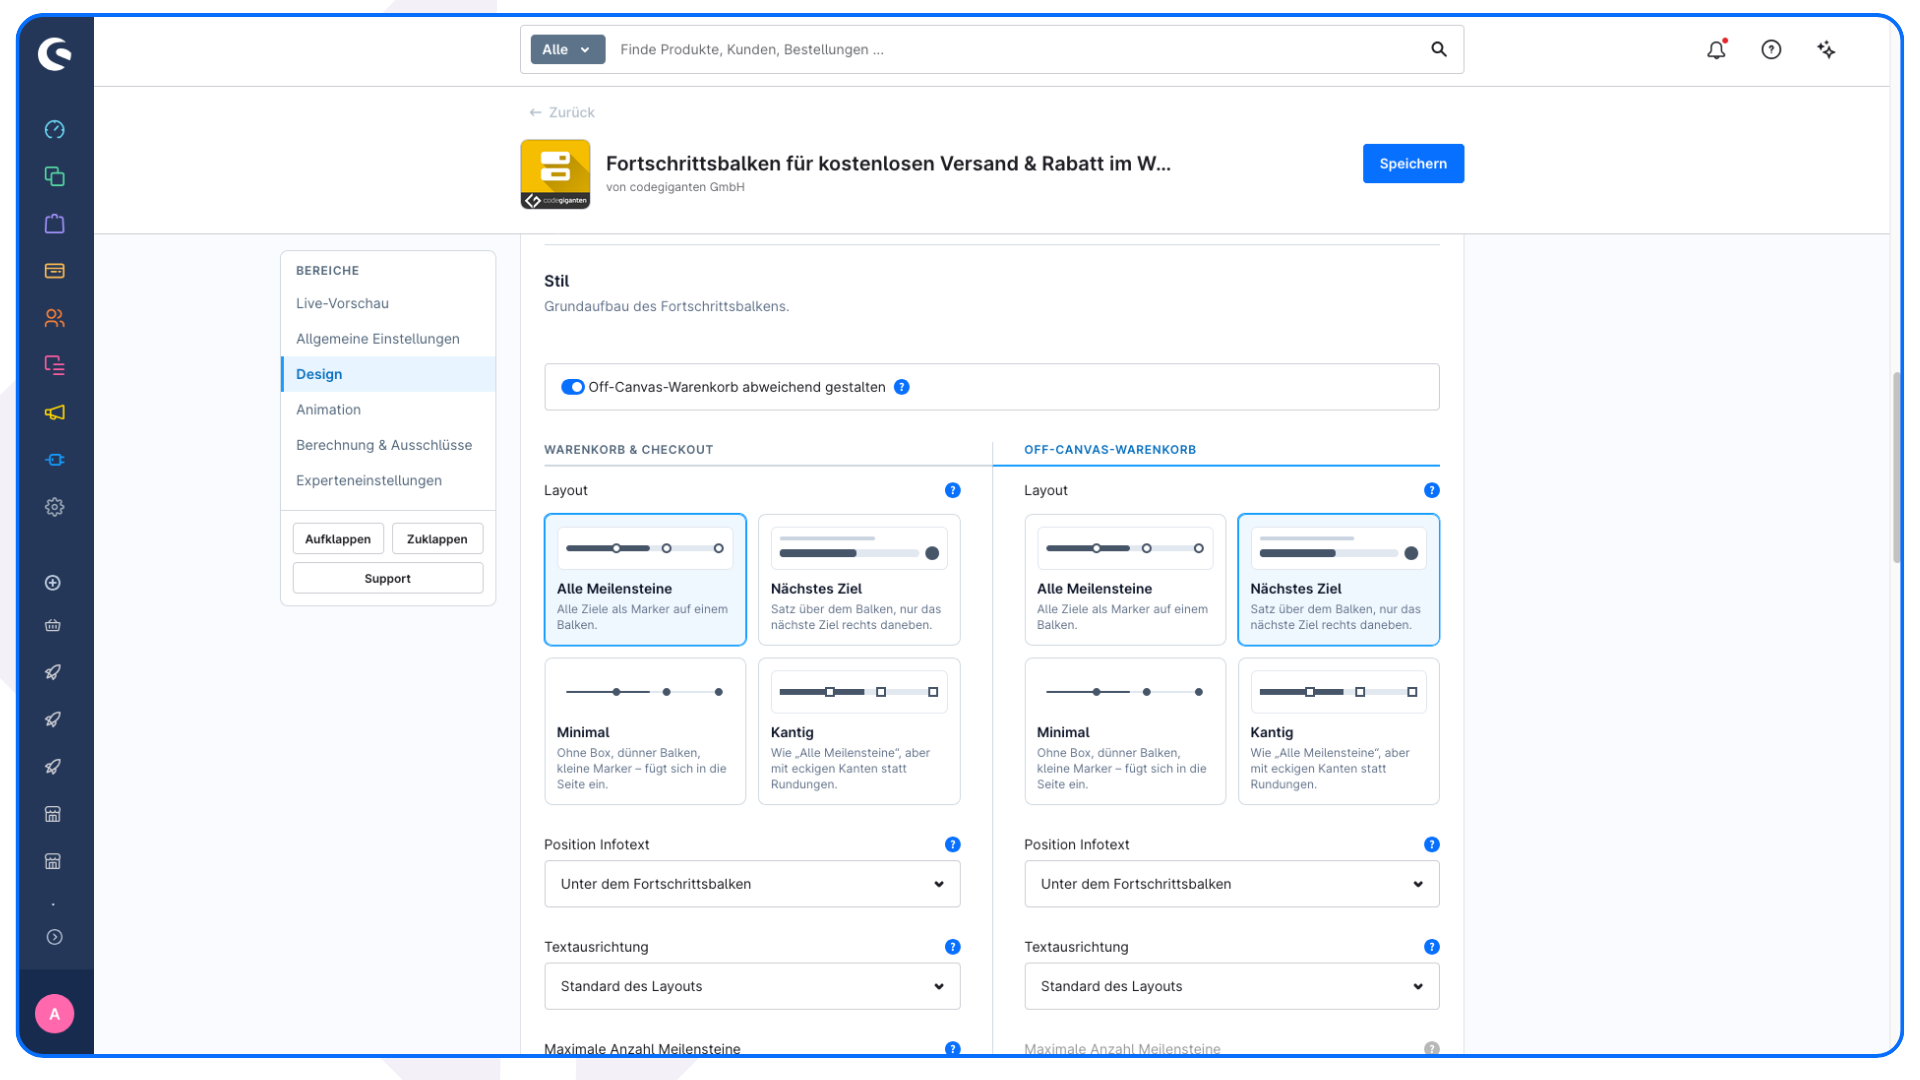
Task: Click the Speichern button
Action: pos(1413,164)
